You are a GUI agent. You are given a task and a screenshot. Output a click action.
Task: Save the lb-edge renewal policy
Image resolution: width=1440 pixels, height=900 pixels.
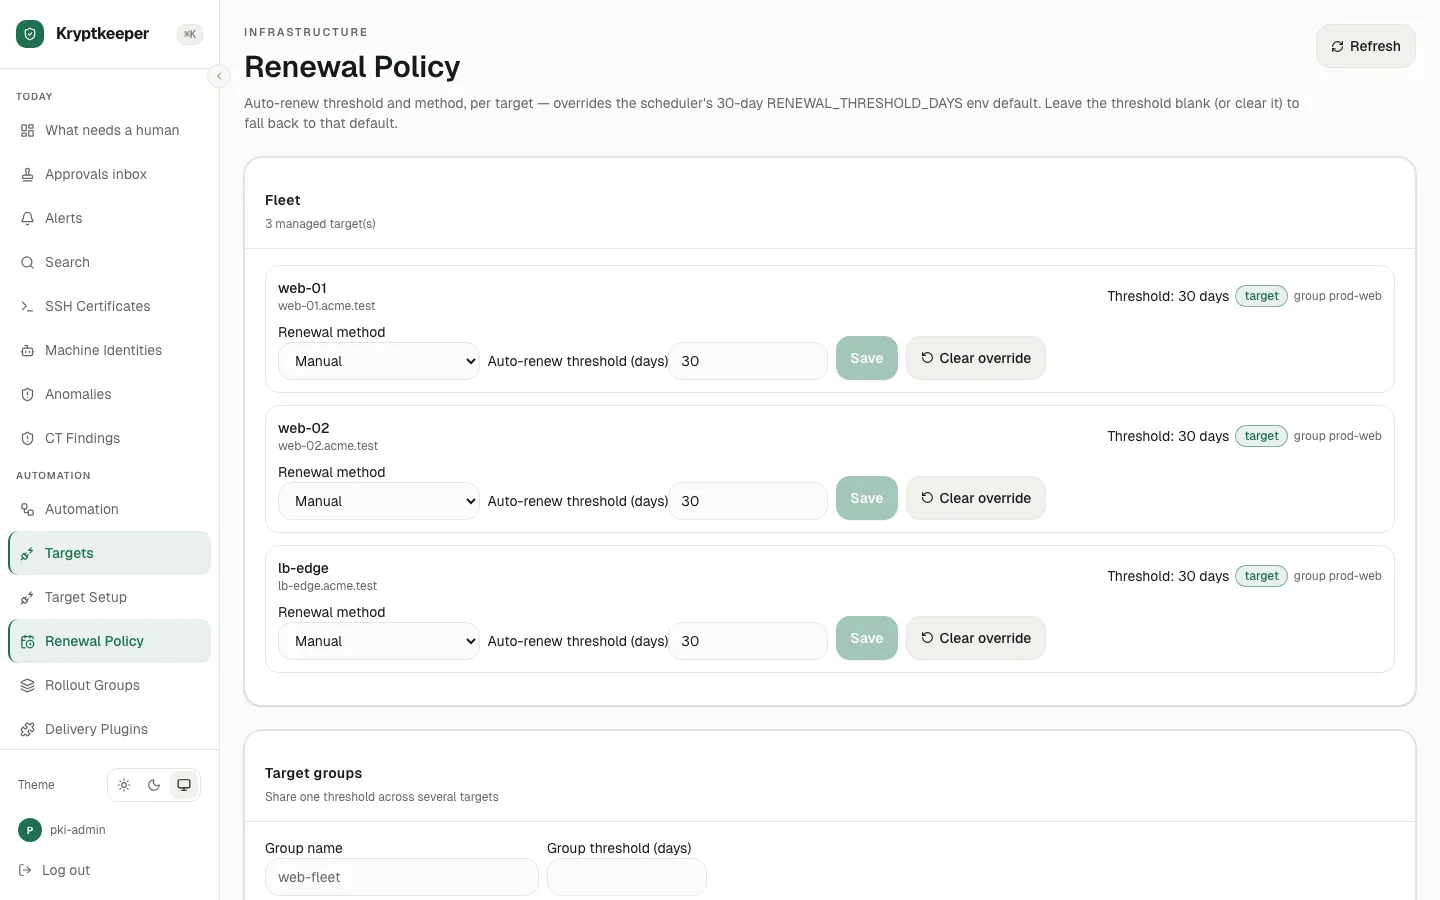tap(867, 638)
